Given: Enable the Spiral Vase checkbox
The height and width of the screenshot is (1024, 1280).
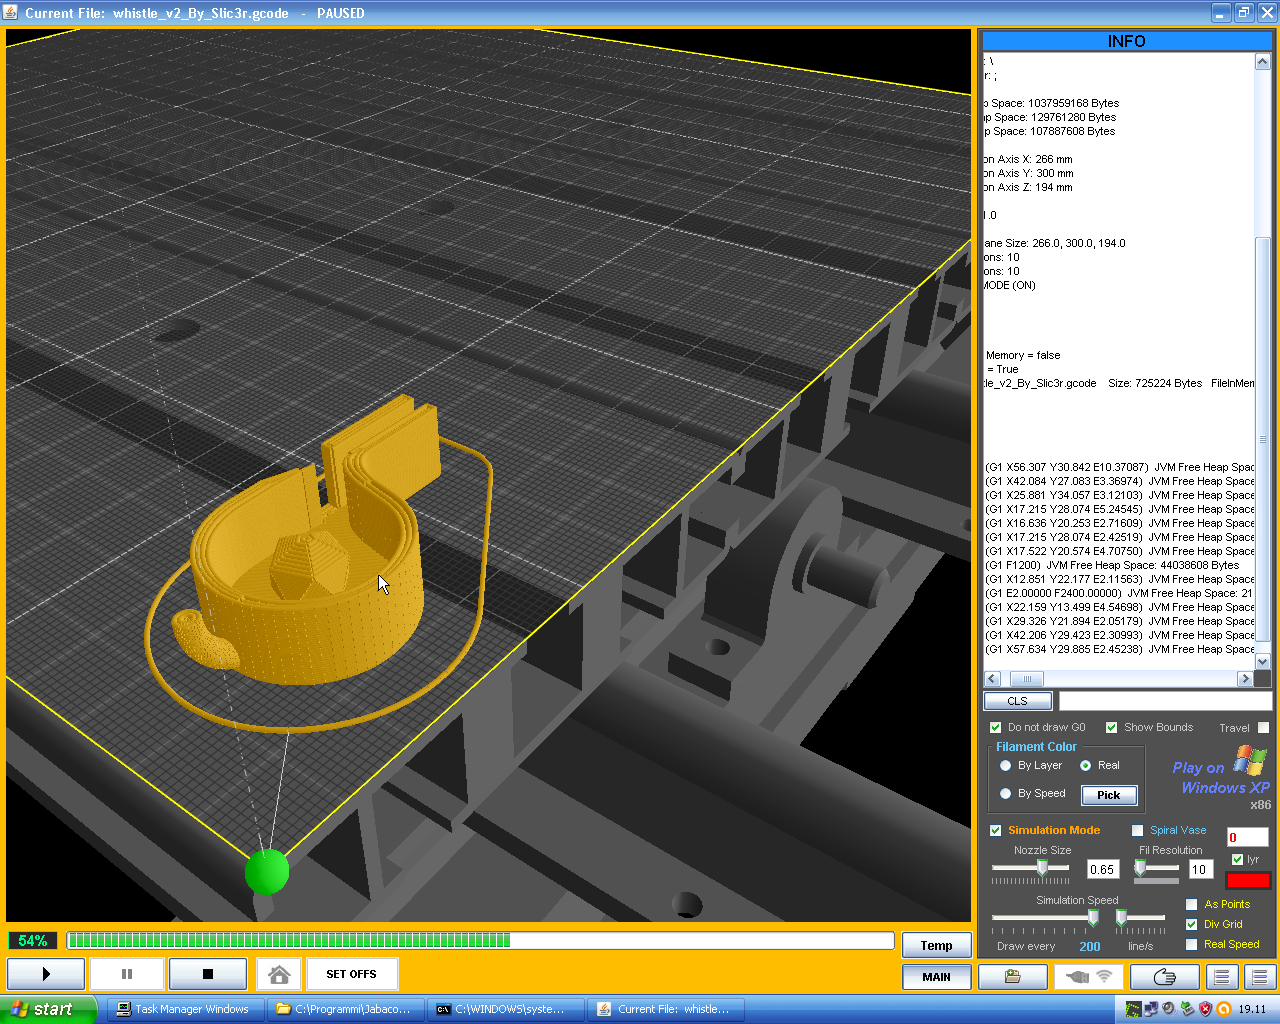Looking at the screenshot, I should (1137, 831).
